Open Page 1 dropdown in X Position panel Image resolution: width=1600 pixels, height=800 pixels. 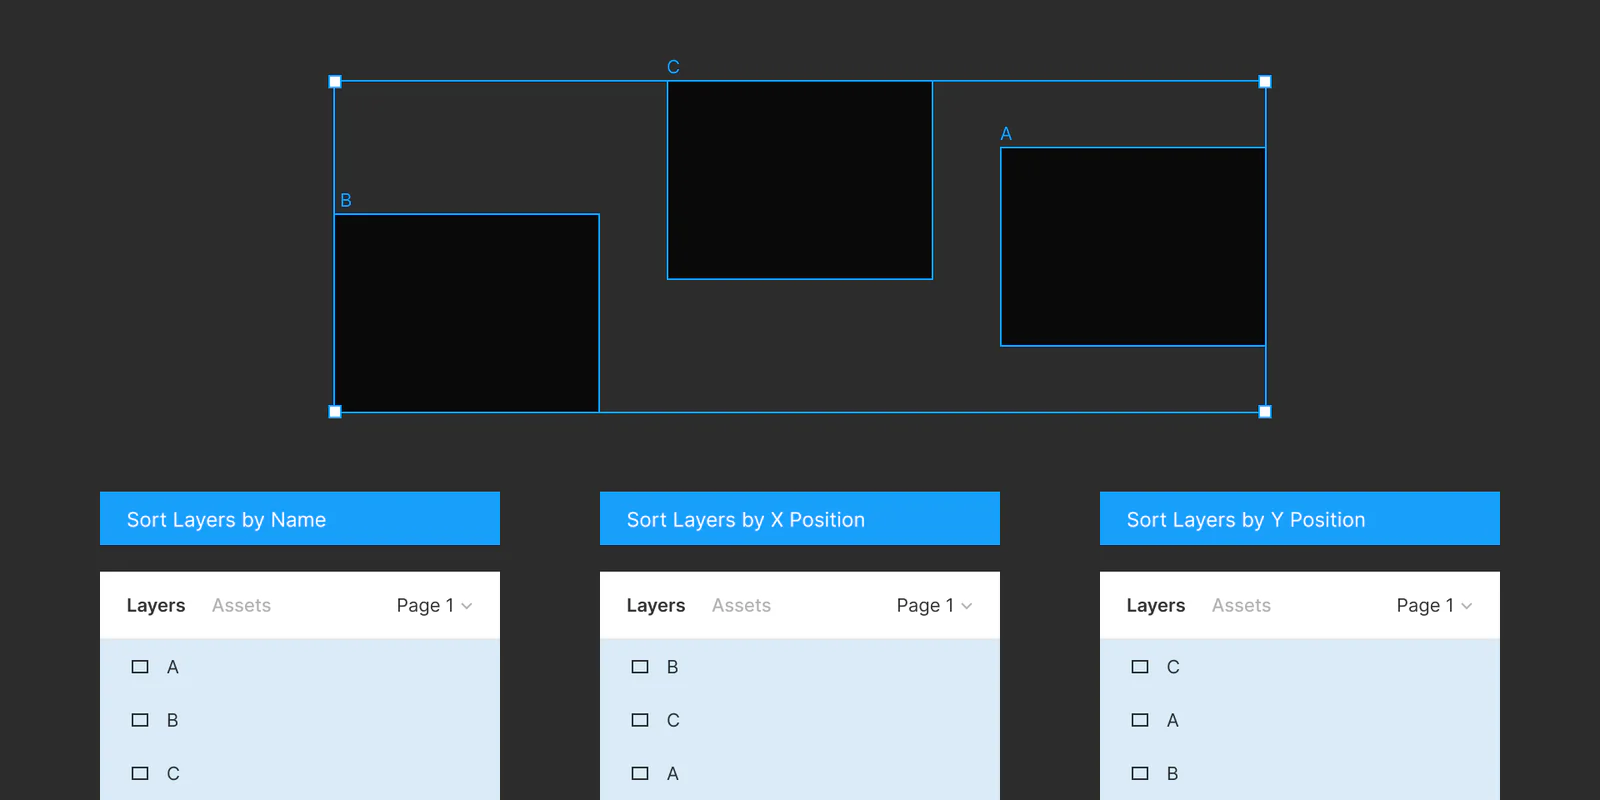click(x=934, y=605)
